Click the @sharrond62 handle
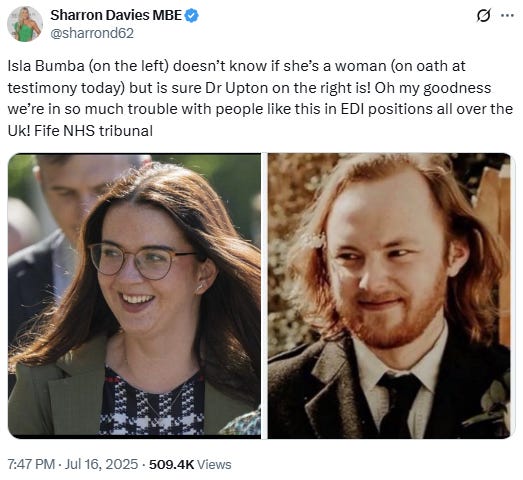 click(92, 33)
